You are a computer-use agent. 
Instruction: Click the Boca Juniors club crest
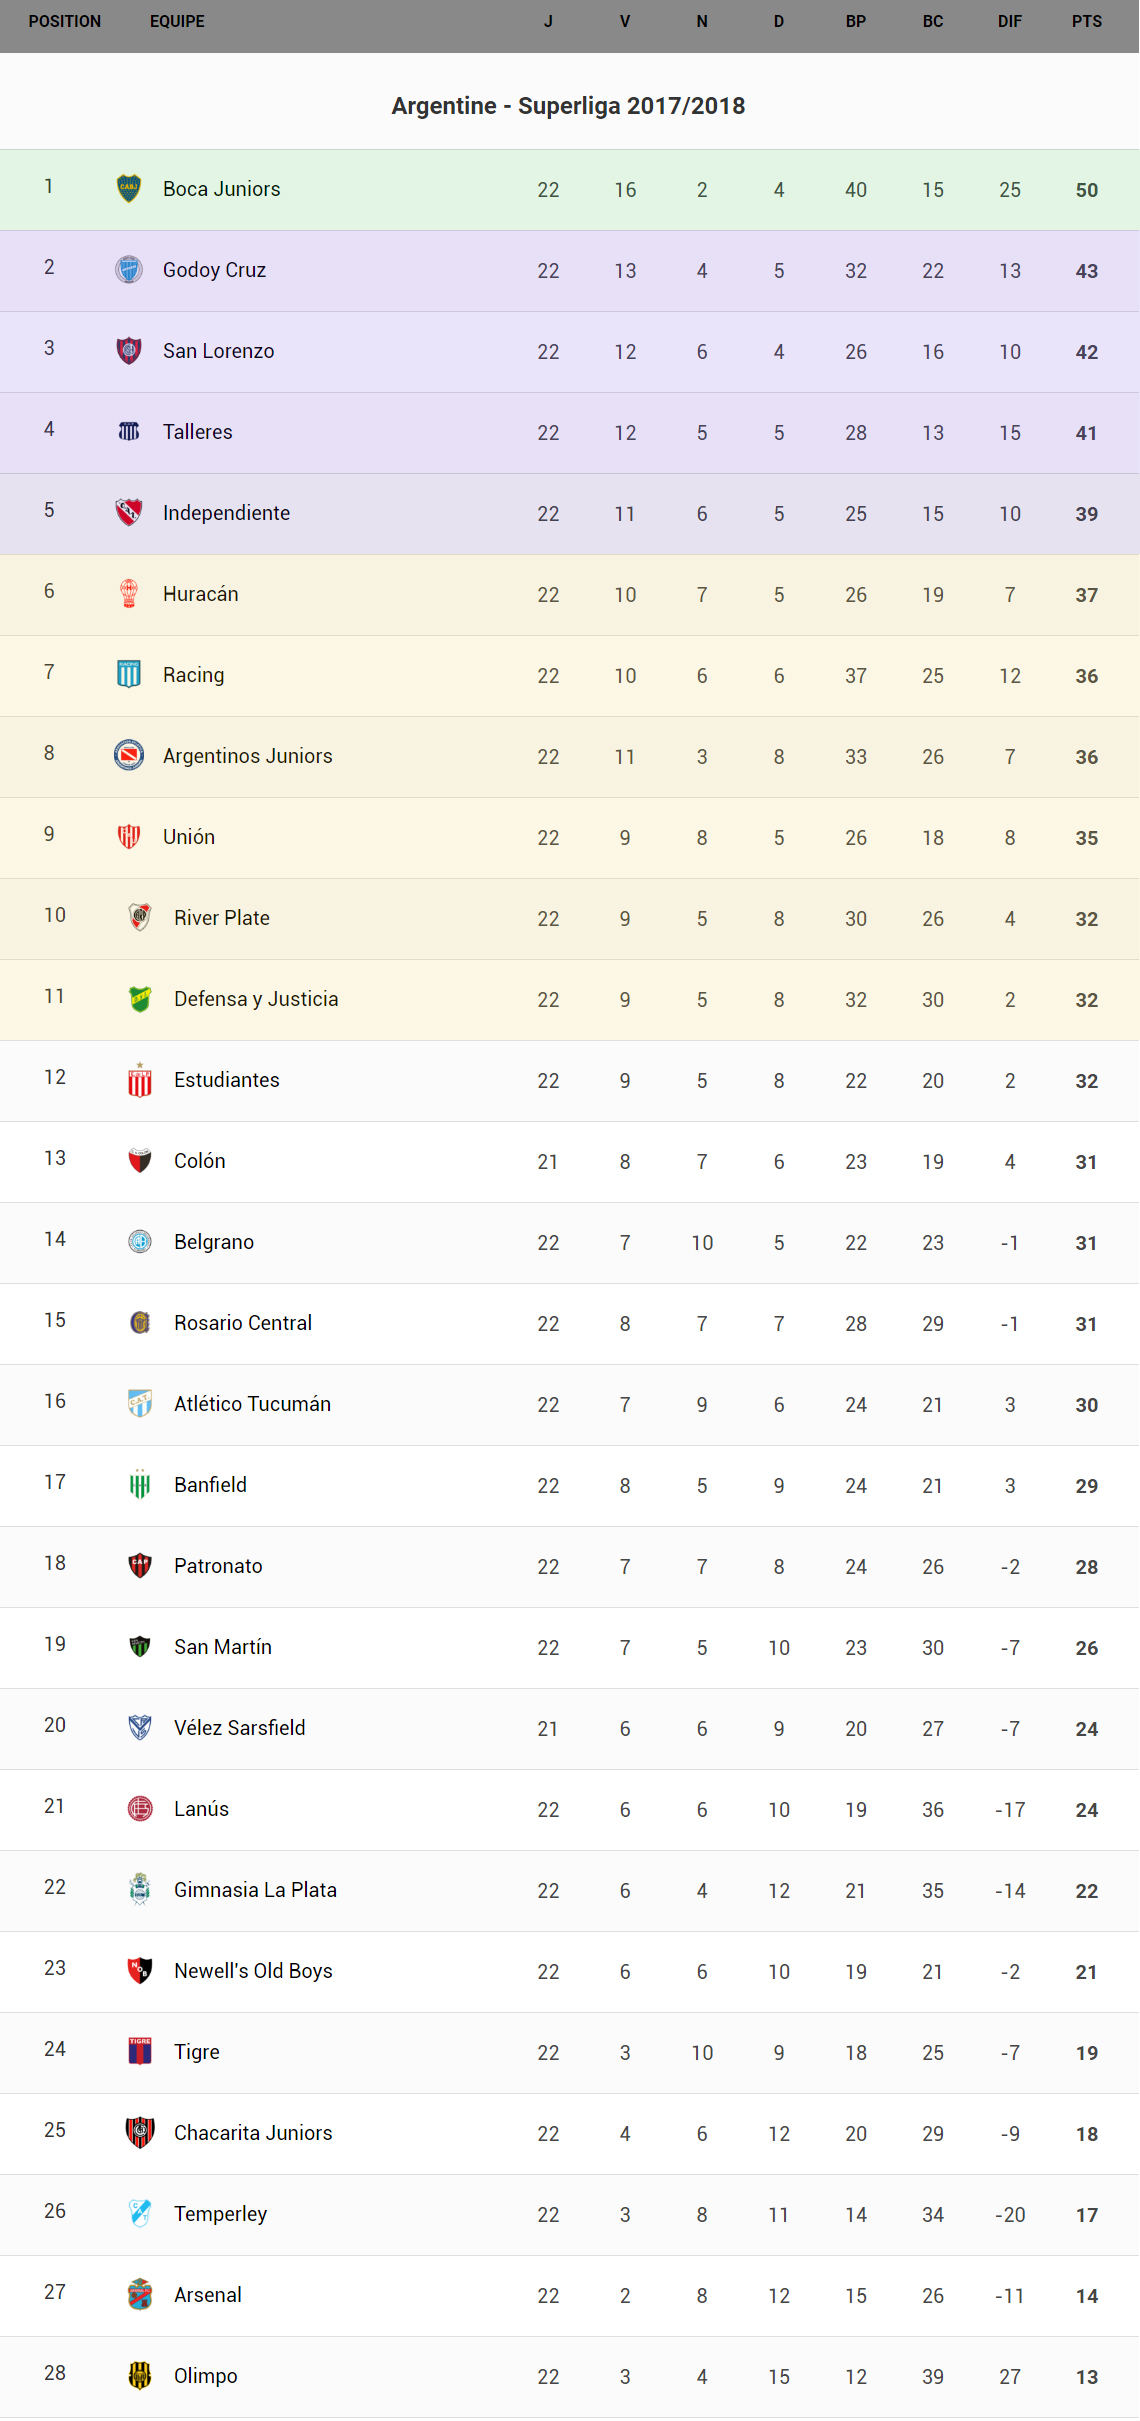pos(129,188)
